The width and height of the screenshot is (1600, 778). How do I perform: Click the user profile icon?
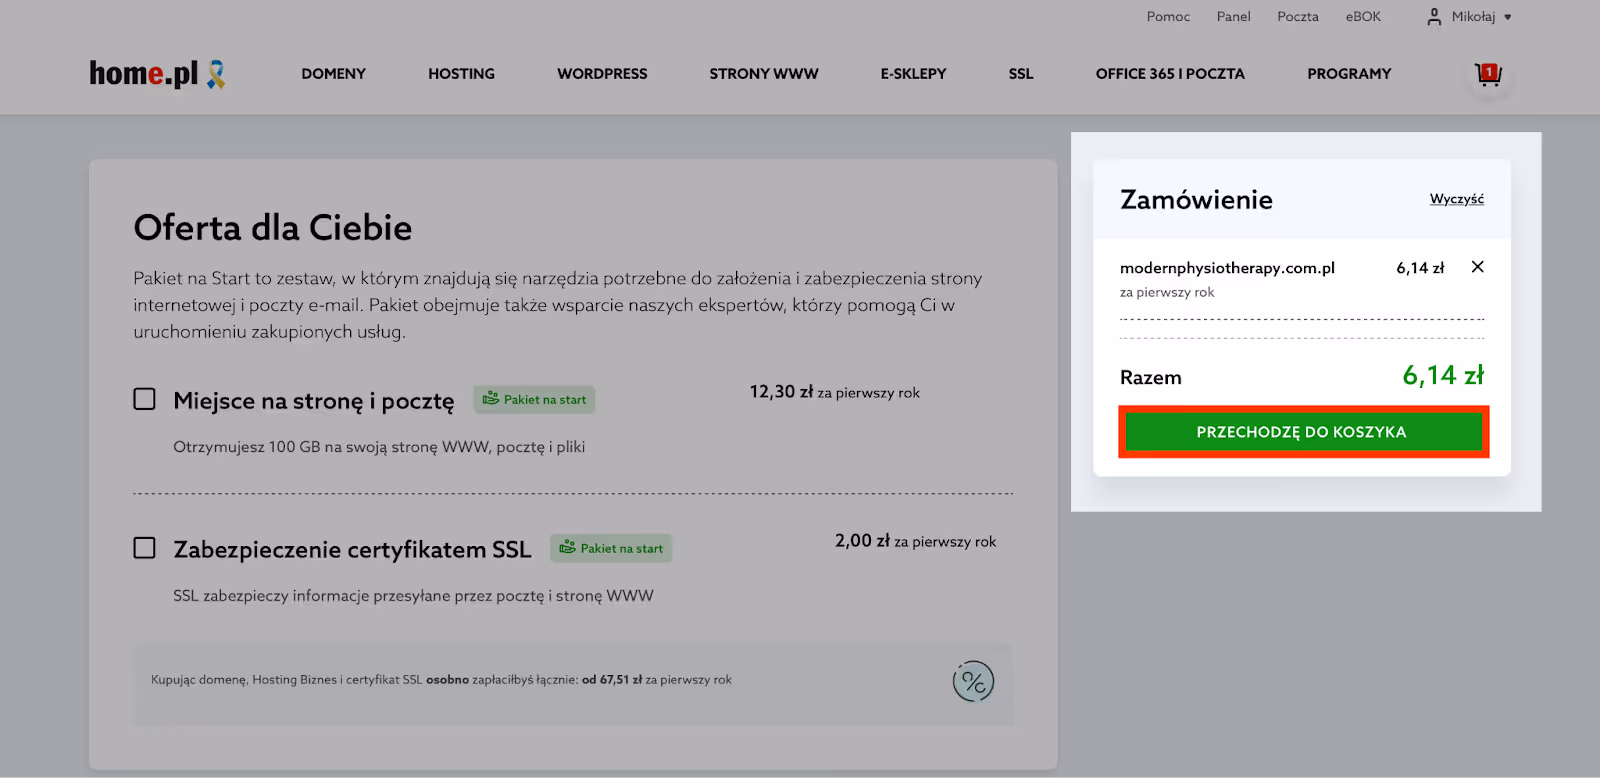point(1434,17)
